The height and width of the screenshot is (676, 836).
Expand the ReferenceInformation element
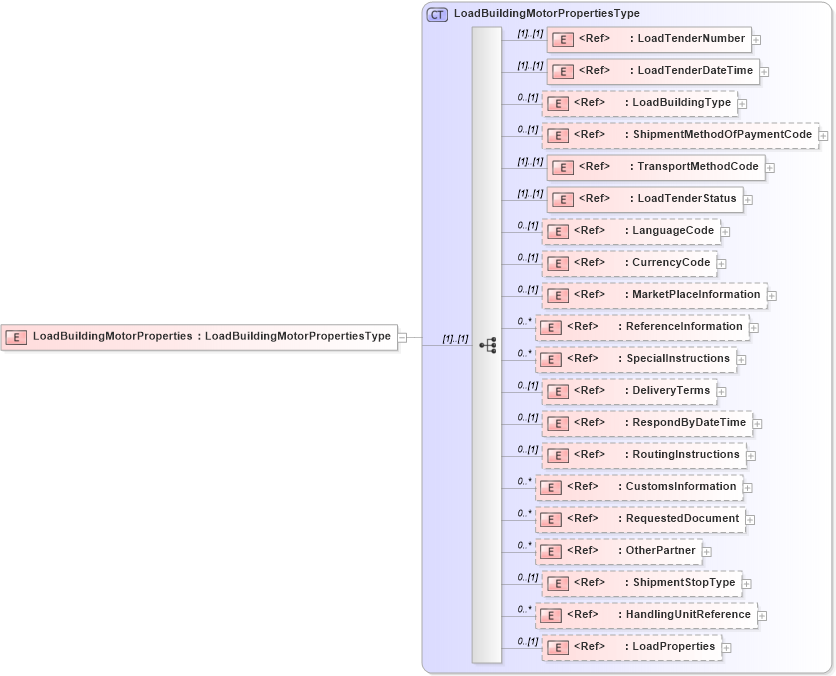click(753, 327)
